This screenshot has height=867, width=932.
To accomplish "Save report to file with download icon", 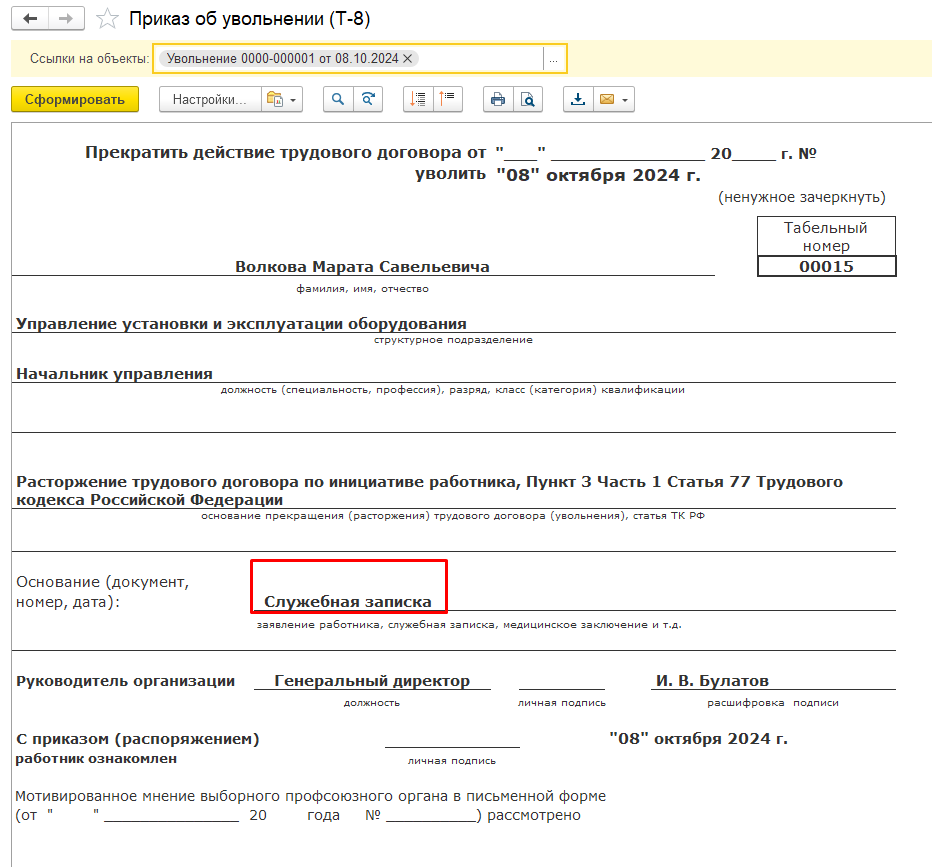I will click(x=578, y=99).
